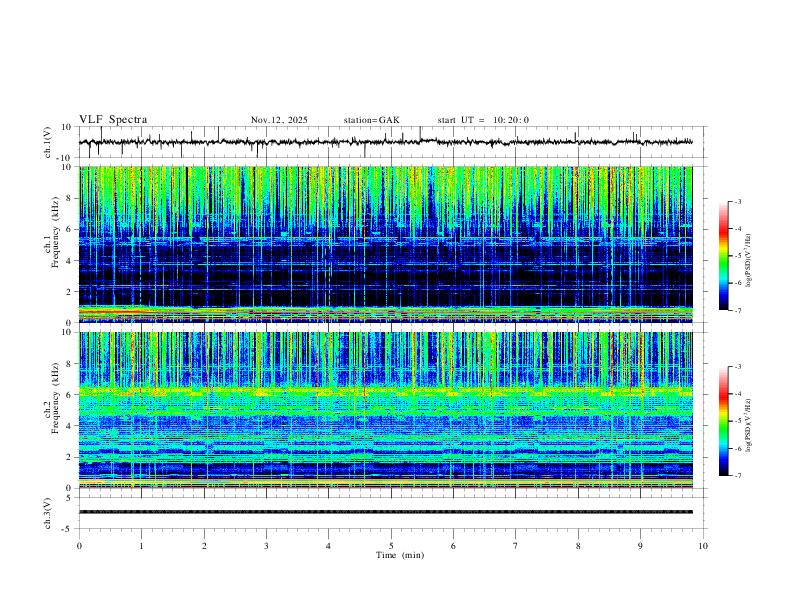This screenshot has height=612, width=792.
Task: Click the date 'Nov.12, 2025'
Action: [279, 120]
